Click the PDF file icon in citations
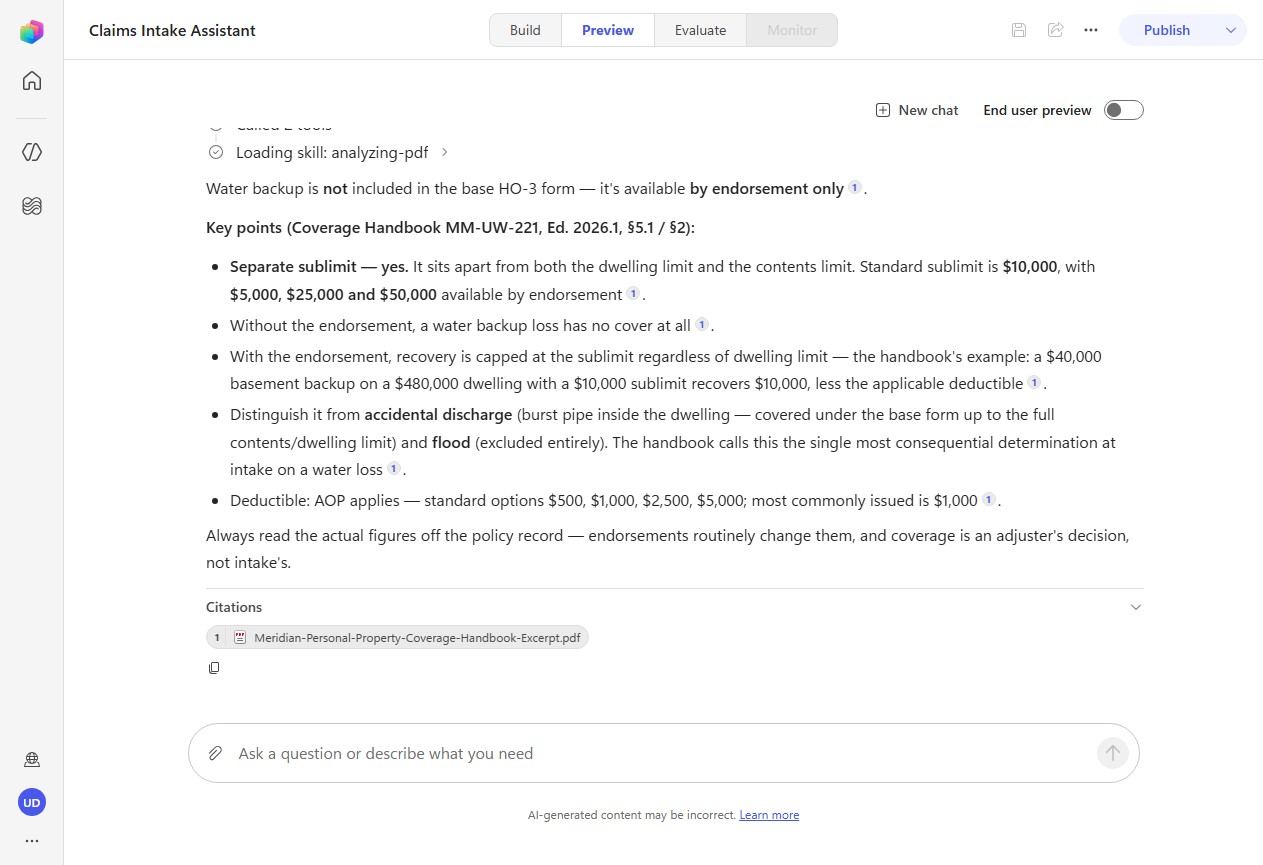This screenshot has height=865, width=1263. pos(240,637)
